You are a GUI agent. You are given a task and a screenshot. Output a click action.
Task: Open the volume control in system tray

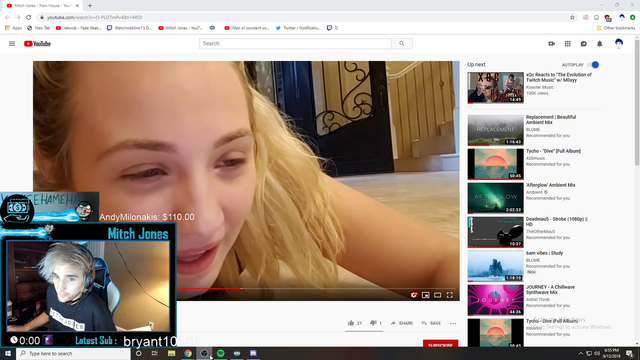tap(597, 353)
